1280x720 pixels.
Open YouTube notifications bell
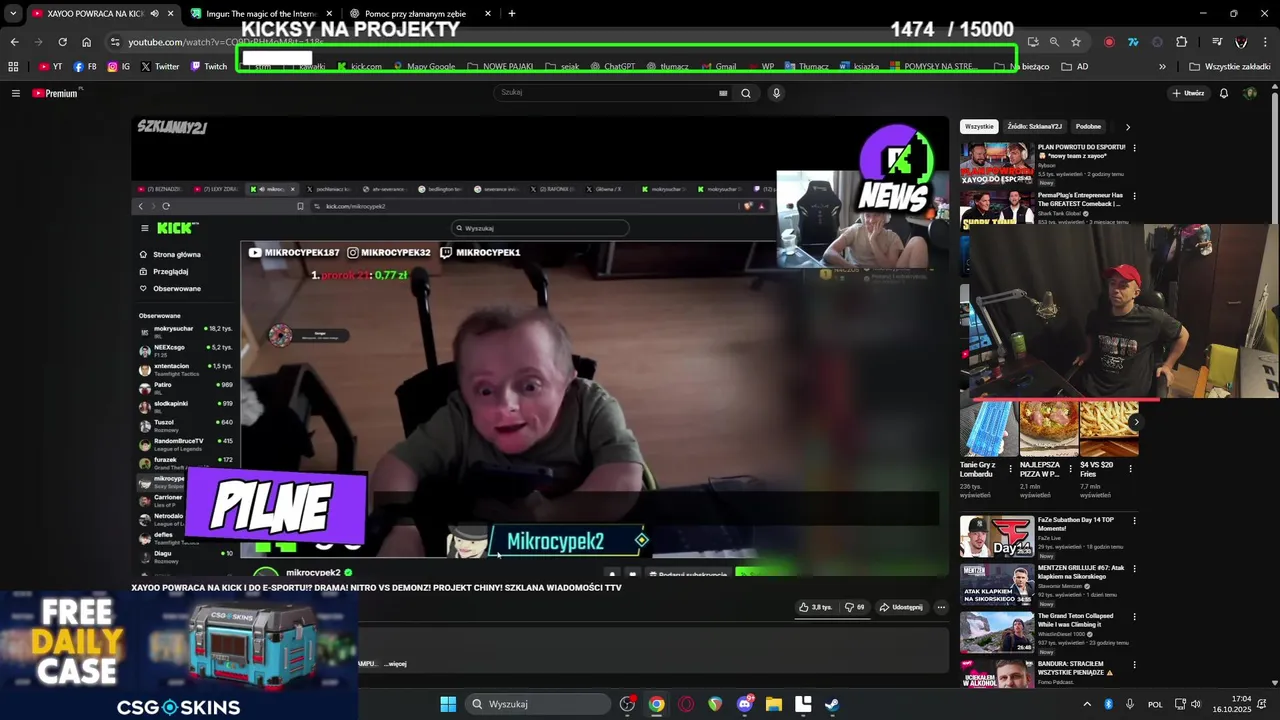coord(1223,93)
